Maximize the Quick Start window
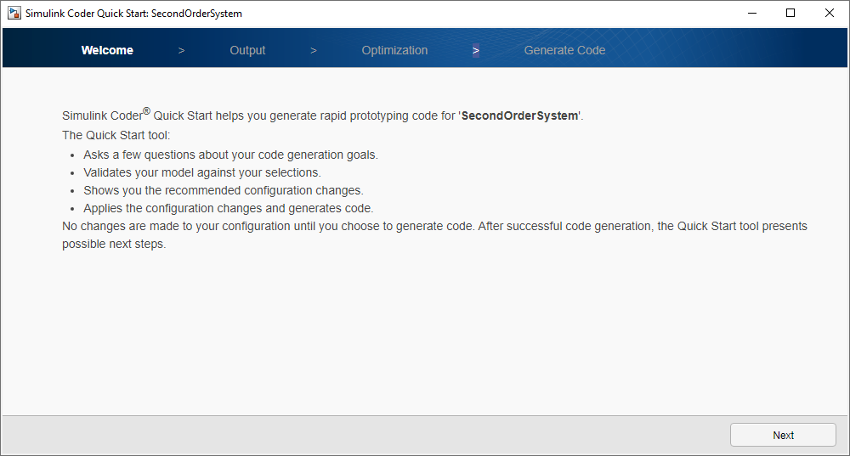850x456 pixels. coord(790,14)
